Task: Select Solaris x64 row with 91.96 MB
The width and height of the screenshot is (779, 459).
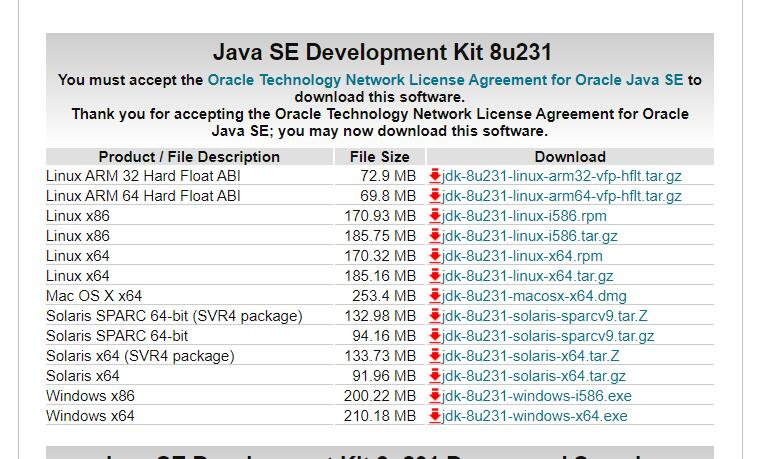Action: click(x=380, y=376)
